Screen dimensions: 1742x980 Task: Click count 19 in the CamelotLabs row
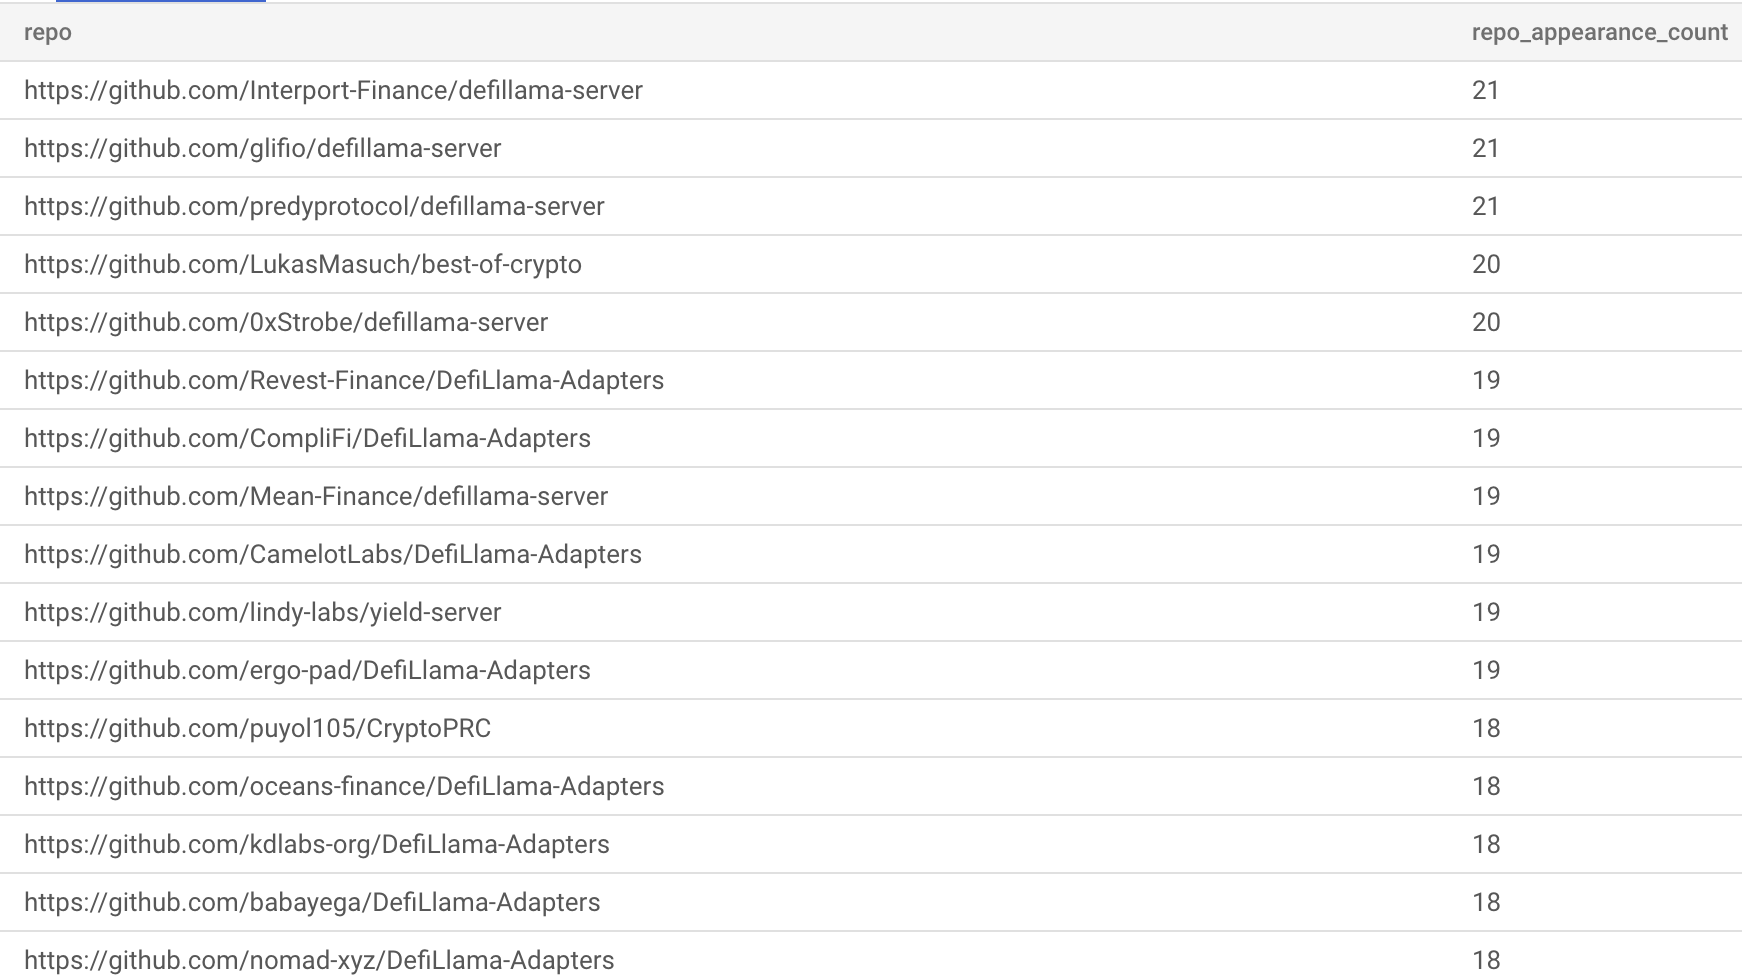pos(1486,555)
